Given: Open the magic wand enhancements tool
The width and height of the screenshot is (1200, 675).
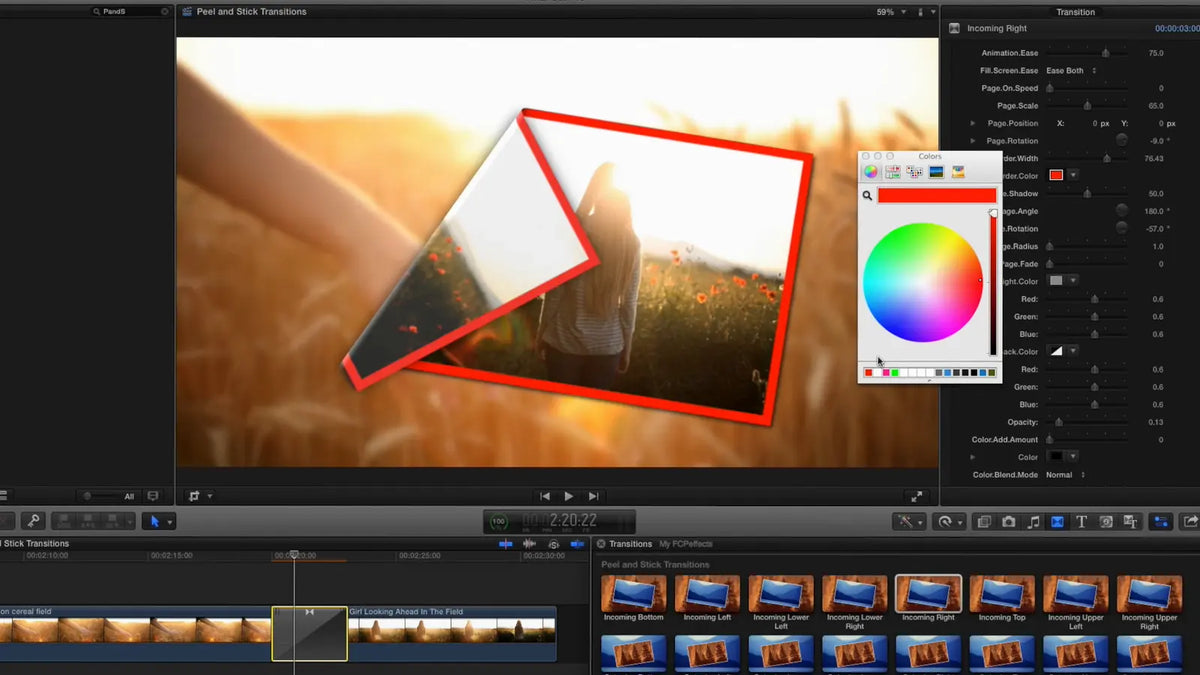Looking at the screenshot, I should pos(906,521).
